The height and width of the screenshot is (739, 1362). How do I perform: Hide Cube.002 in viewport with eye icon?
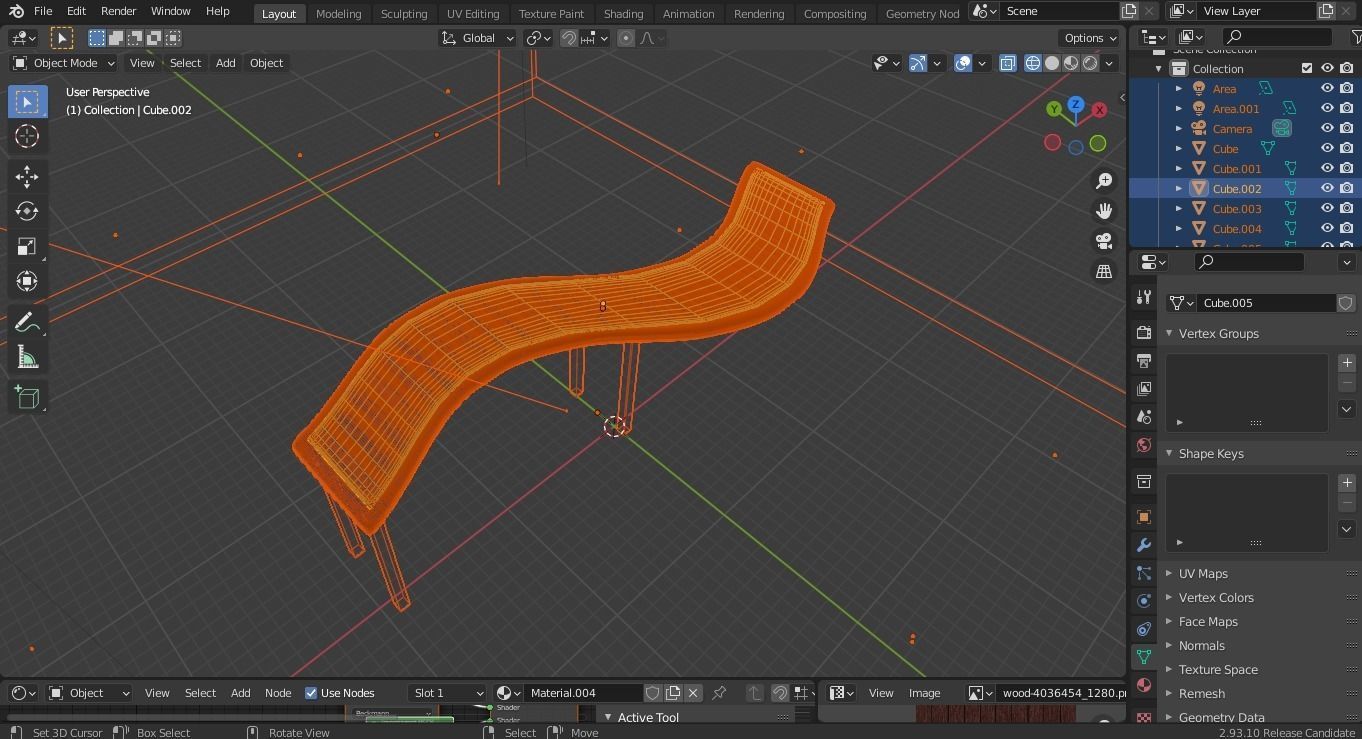click(x=1327, y=188)
